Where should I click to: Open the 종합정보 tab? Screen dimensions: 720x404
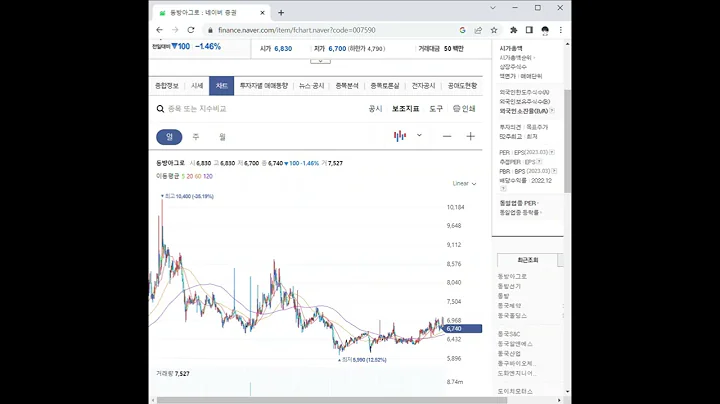click(167, 86)
